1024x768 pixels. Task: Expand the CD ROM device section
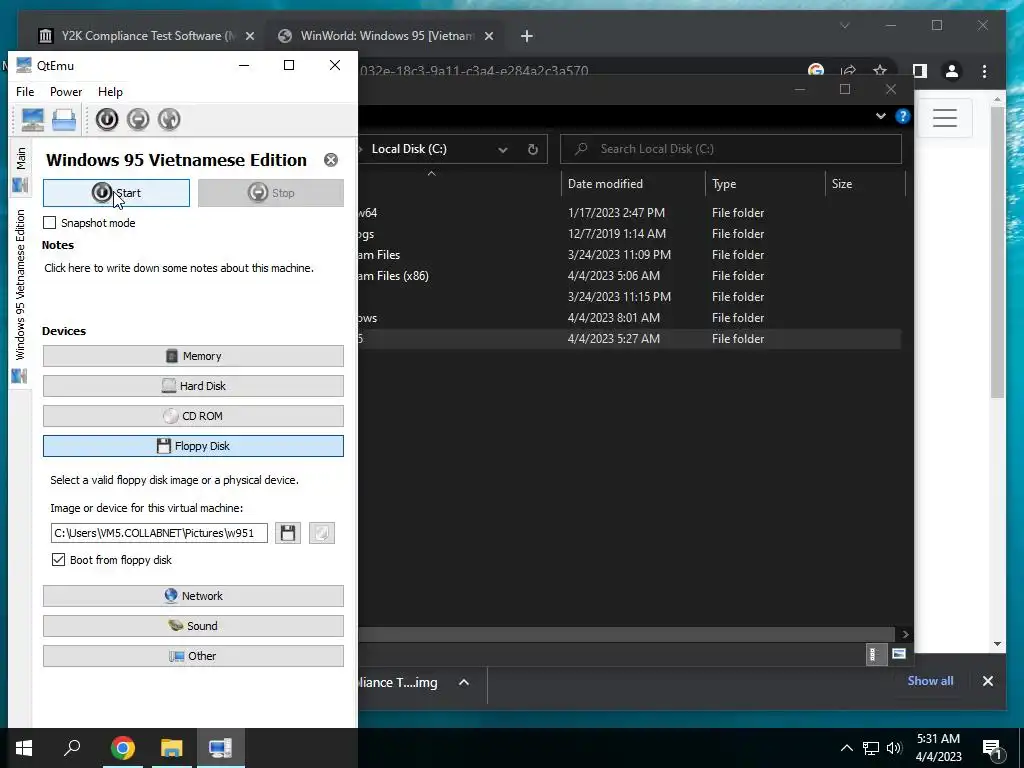[193, 416]
